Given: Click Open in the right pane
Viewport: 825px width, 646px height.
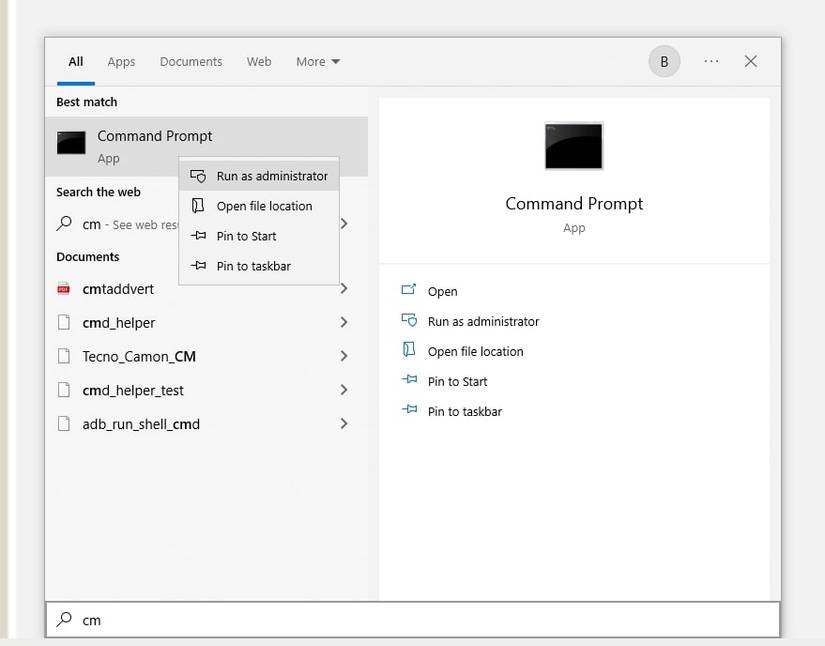Looking at the screenshot, I should click(x=442, y=291).
